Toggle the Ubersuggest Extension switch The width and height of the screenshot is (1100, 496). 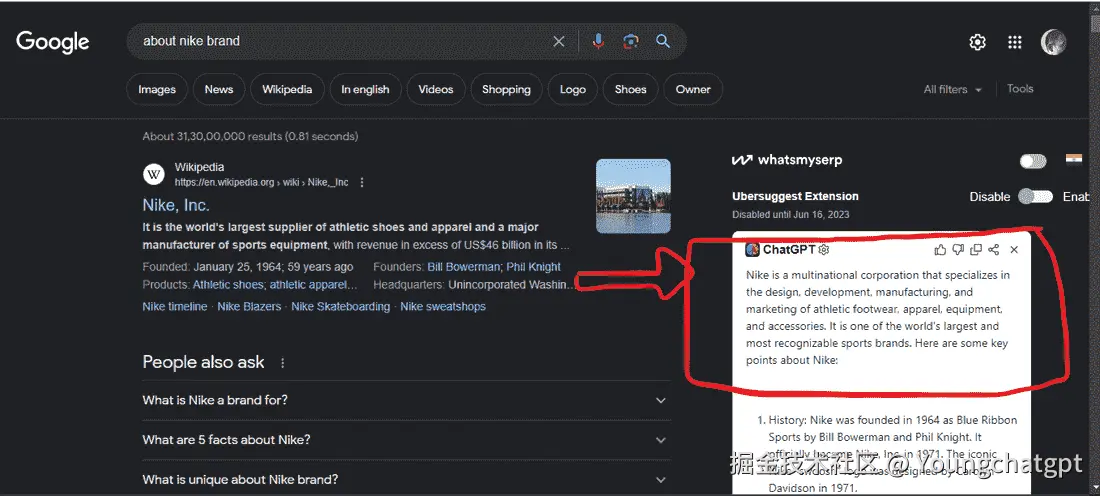(1035, 196)
